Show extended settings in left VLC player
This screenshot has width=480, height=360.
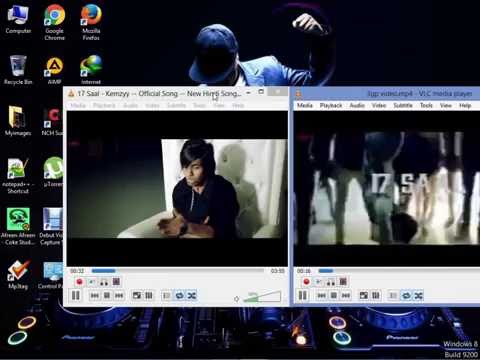(149, 295)
